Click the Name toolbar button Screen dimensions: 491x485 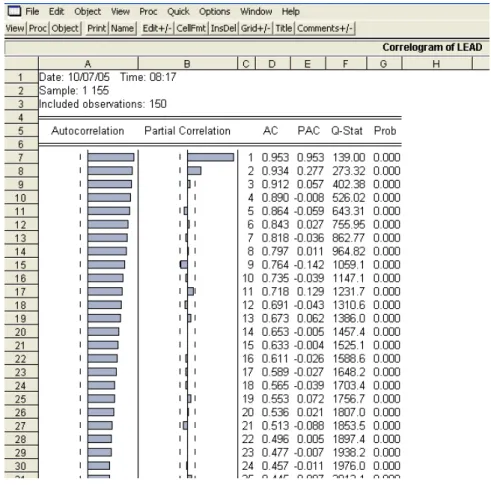(122, 28)
